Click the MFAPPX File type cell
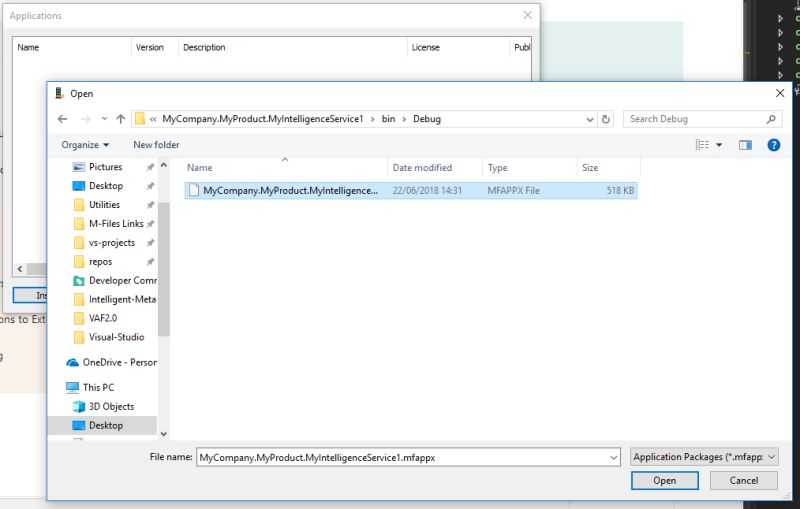Screen dimensions: 800x509 513,191
